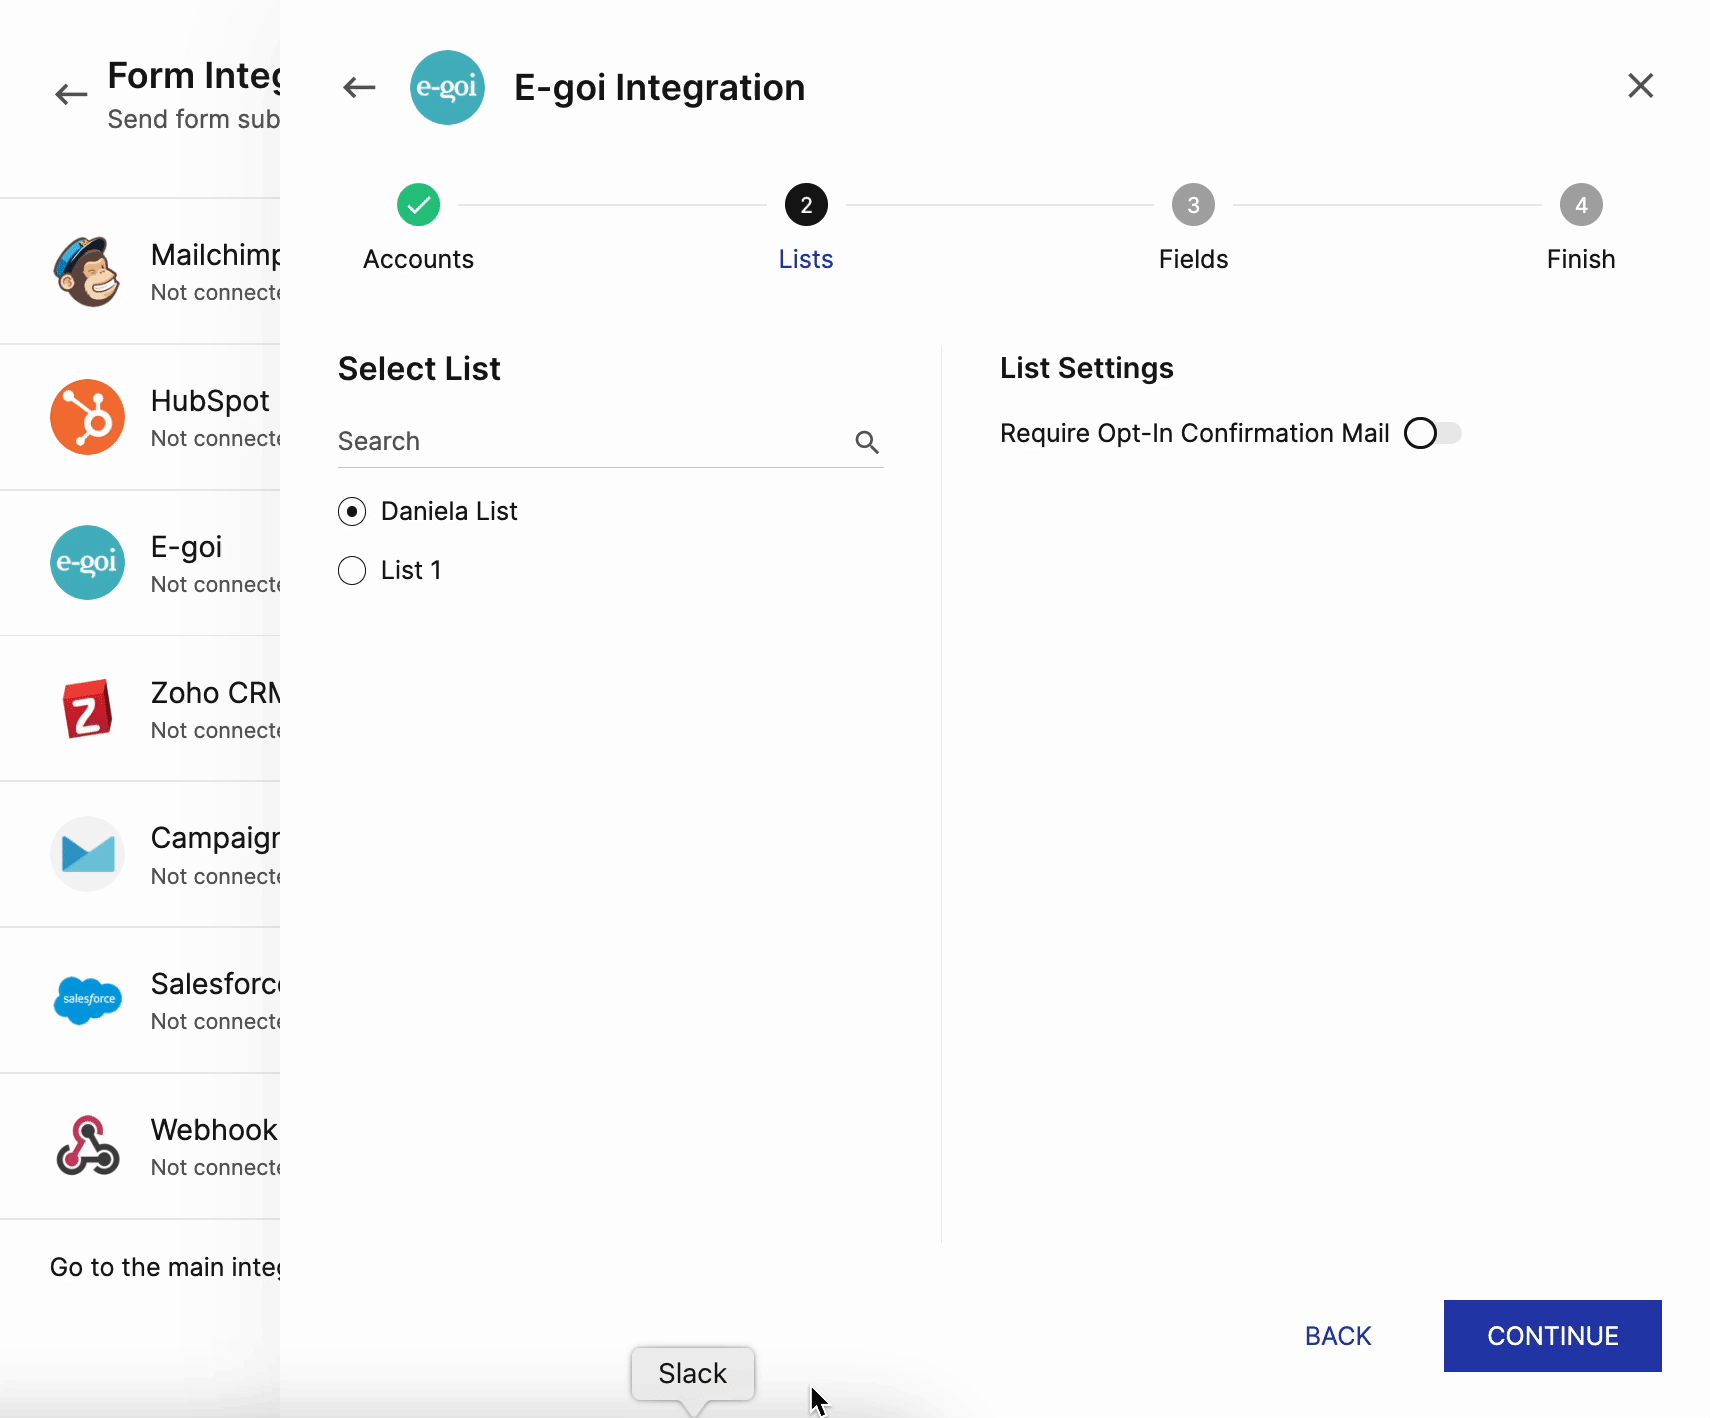1710x1418 pixels.
Task: Click the Form Integrations back arrow
Action: [x=71, y=95]
